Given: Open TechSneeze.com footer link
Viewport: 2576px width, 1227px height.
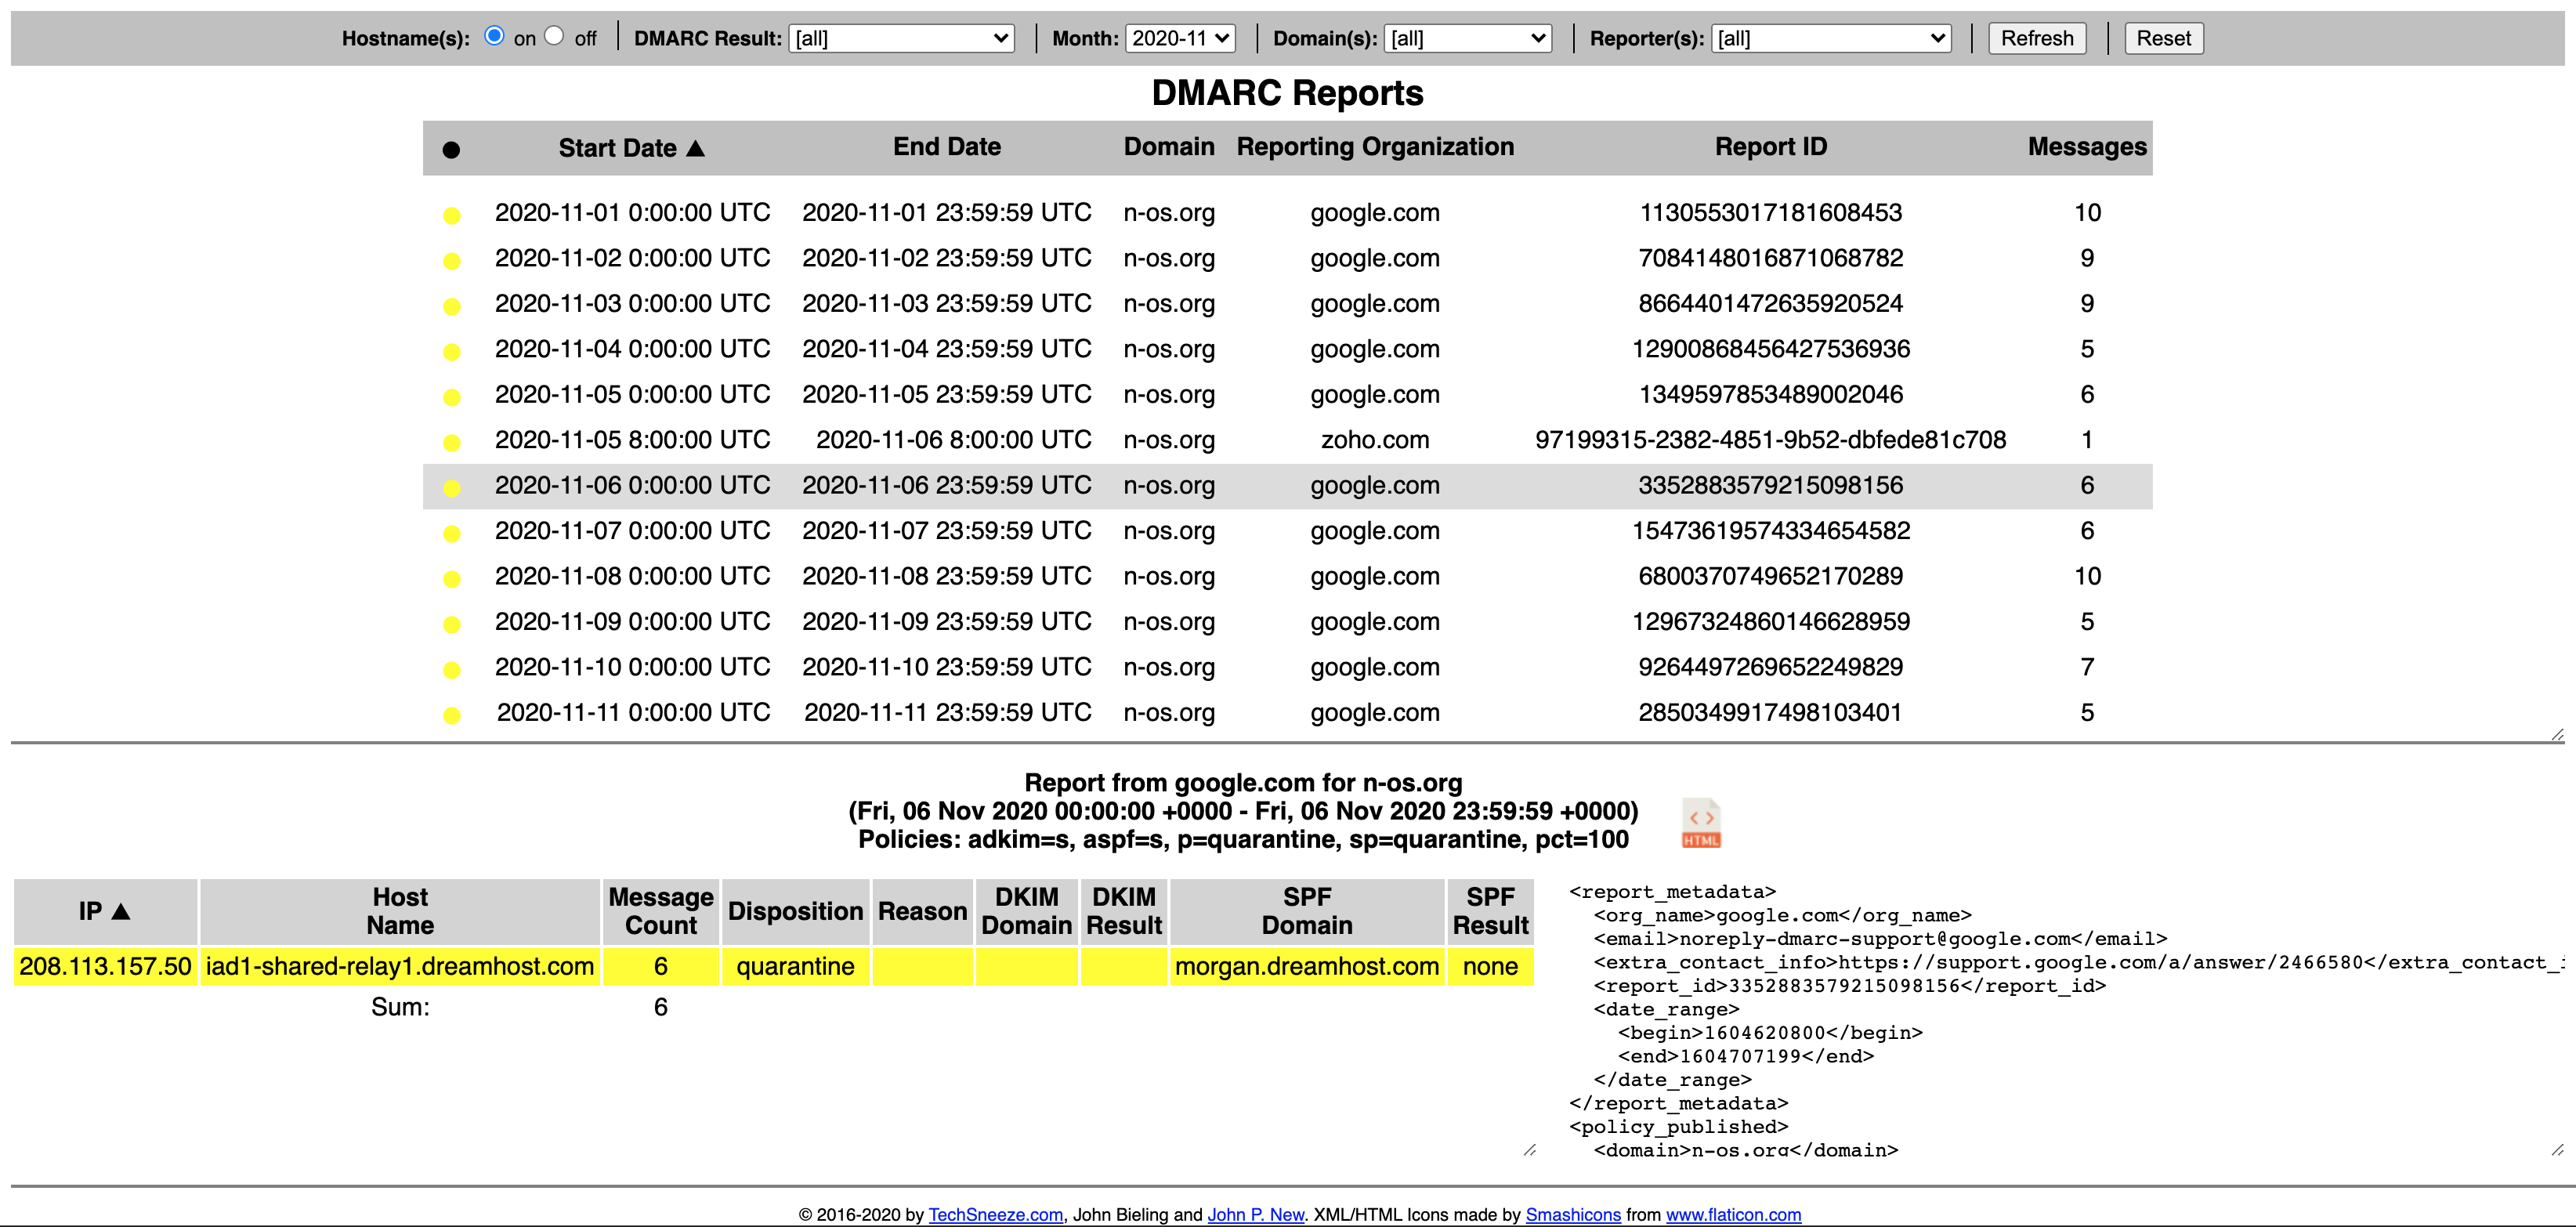Looking at the screenshot, I should 995,1214.
